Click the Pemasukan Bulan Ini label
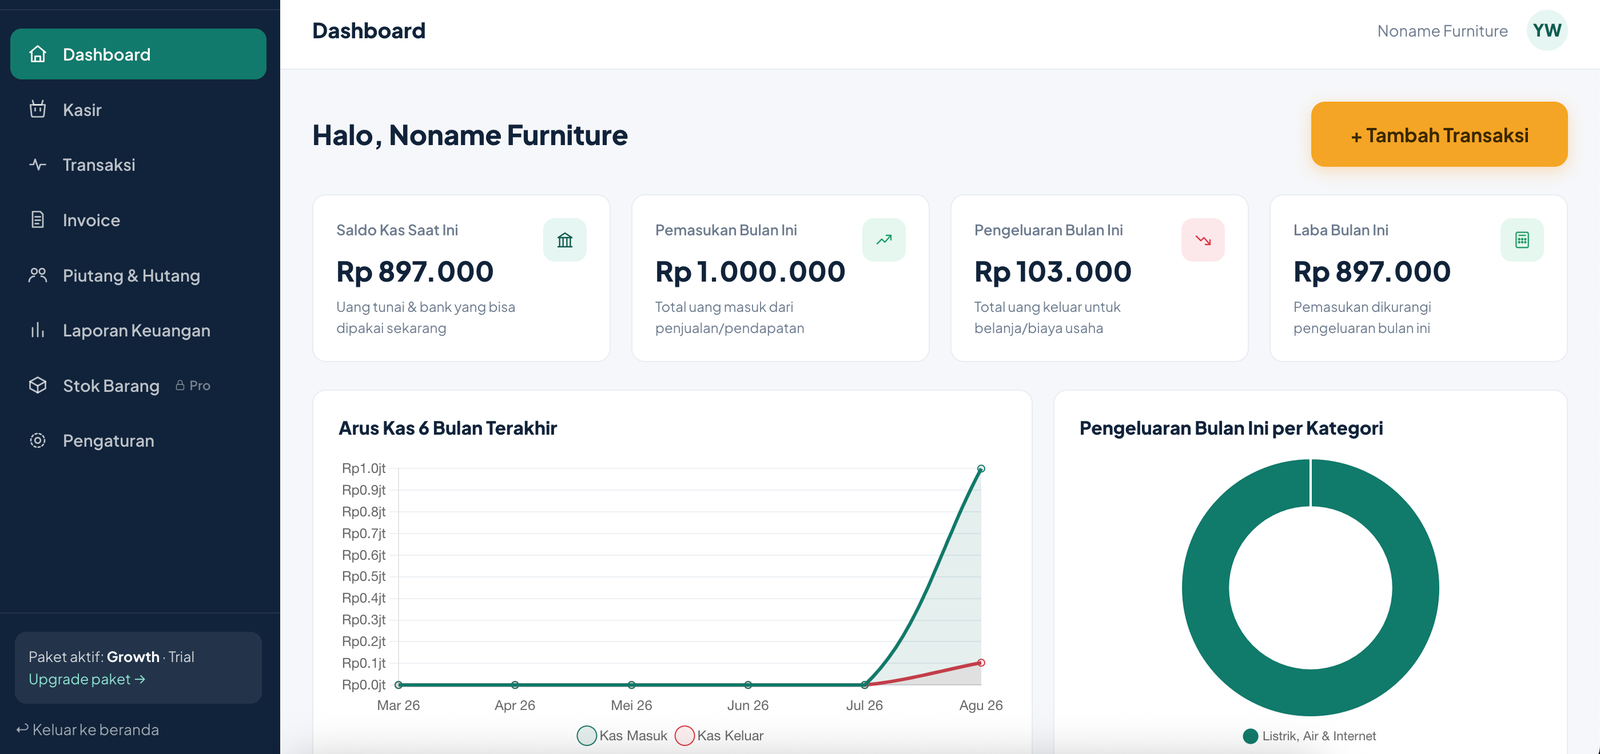Viewport: 1600px width, 754px height. click(x=726, y=230)
